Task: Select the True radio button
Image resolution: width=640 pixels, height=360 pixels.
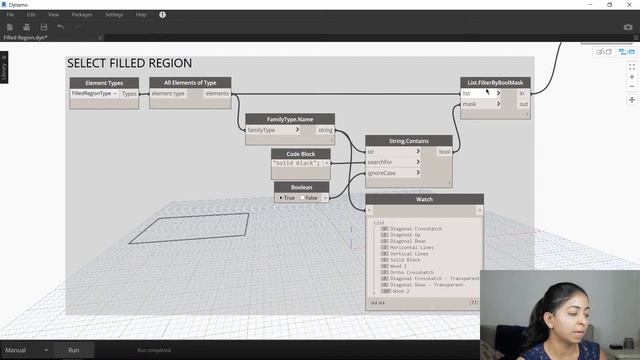Action: [x=280, y=198]
